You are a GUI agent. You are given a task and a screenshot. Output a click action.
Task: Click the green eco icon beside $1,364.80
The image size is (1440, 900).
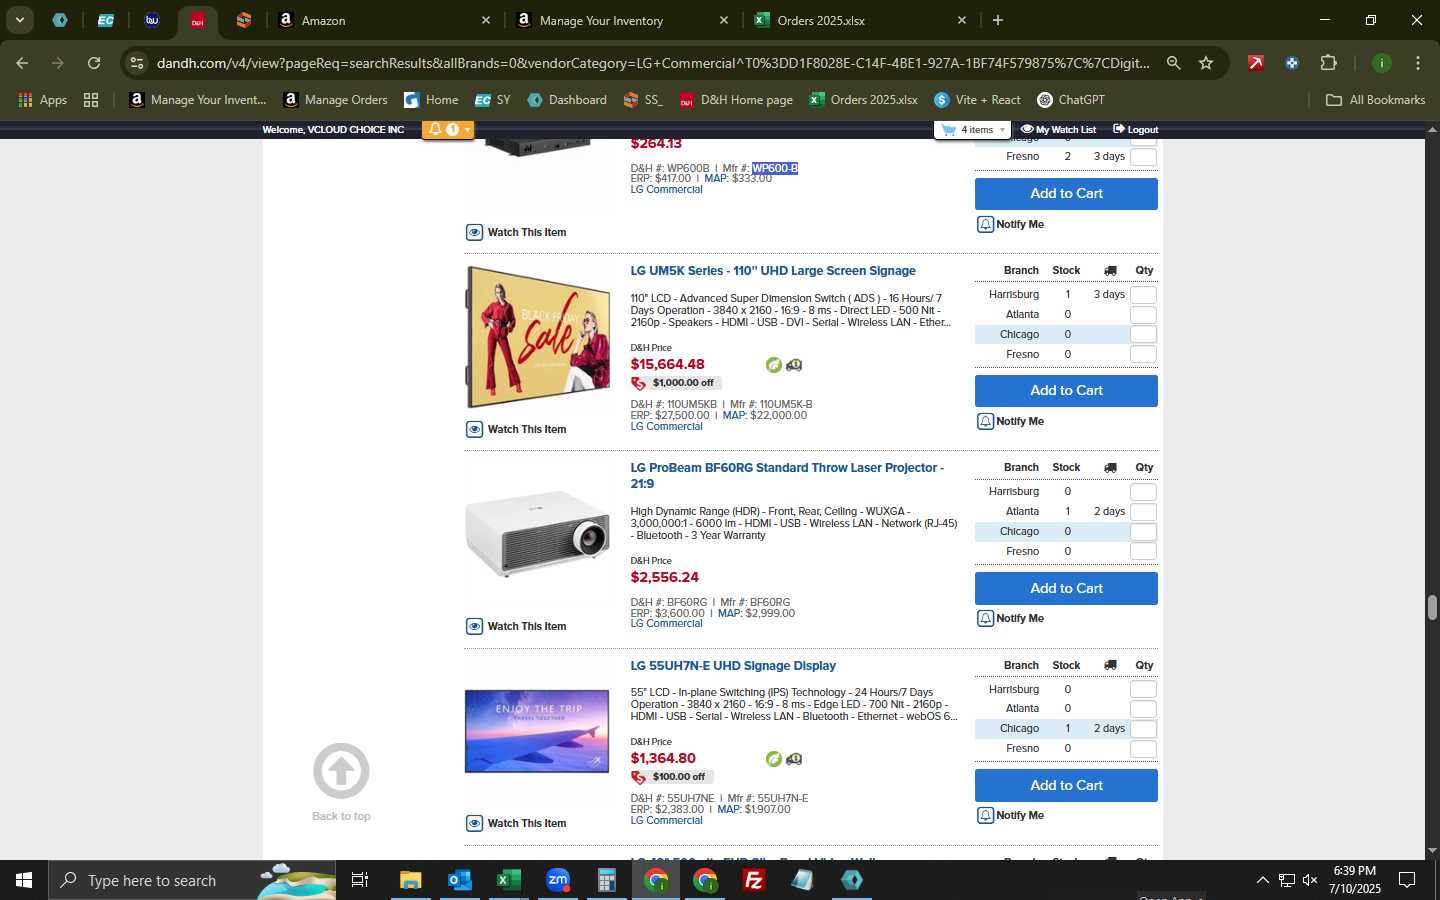[x=773, y=759]
